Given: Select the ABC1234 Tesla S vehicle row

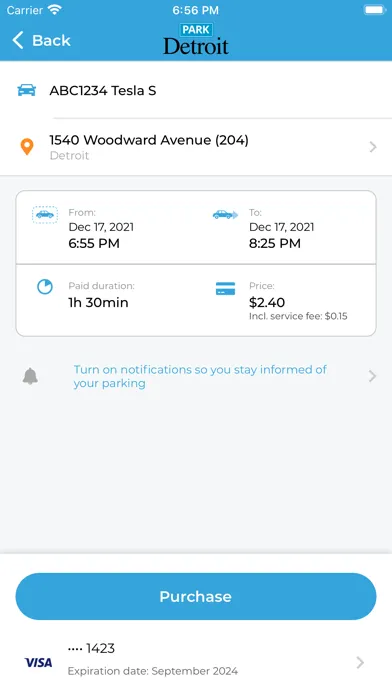Looking at the screenshot, I should (x=196, y=91).
